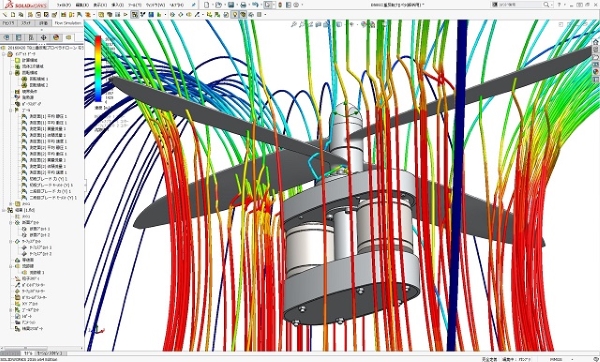Click the Home icon in right task pane

pyautogui.click(x=595, y=42)
